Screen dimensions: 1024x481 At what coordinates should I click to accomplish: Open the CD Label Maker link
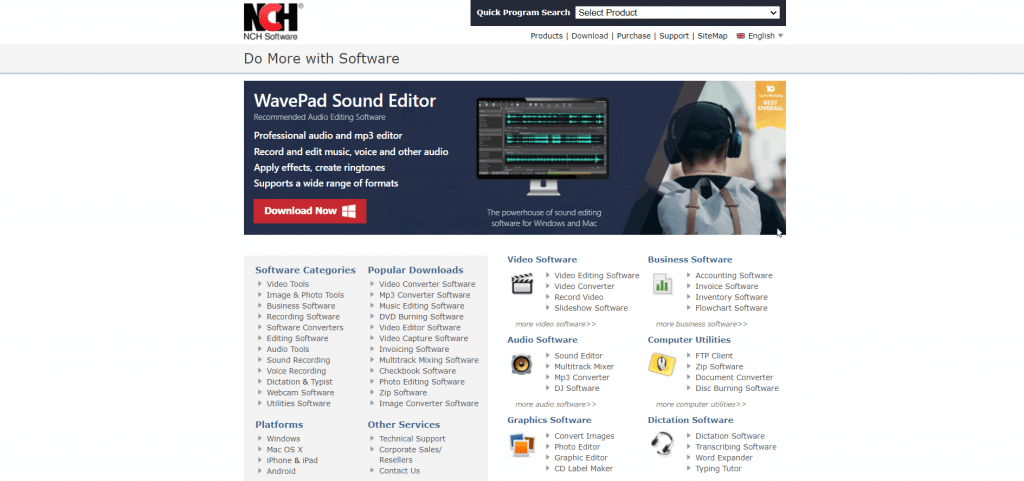click(583, 469)
